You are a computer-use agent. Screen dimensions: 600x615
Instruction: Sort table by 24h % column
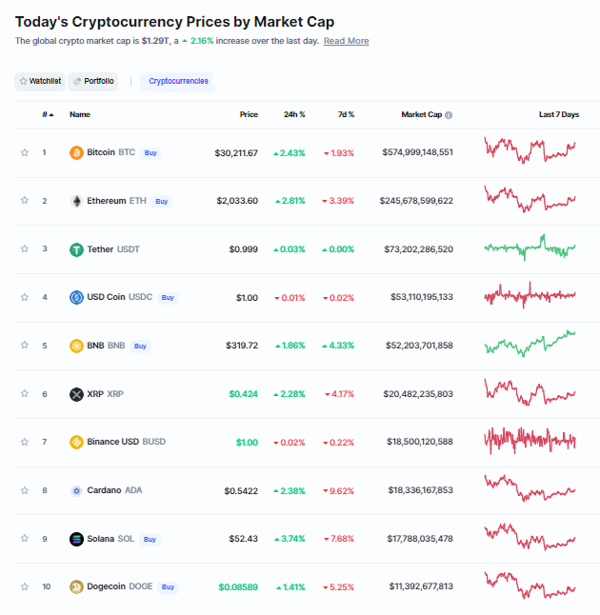pos(294,115)
